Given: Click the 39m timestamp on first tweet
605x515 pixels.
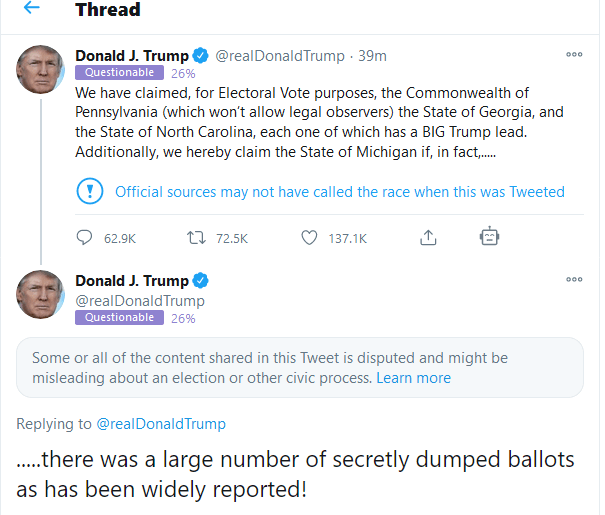Looking at the screenshot, I should point(374,56).
